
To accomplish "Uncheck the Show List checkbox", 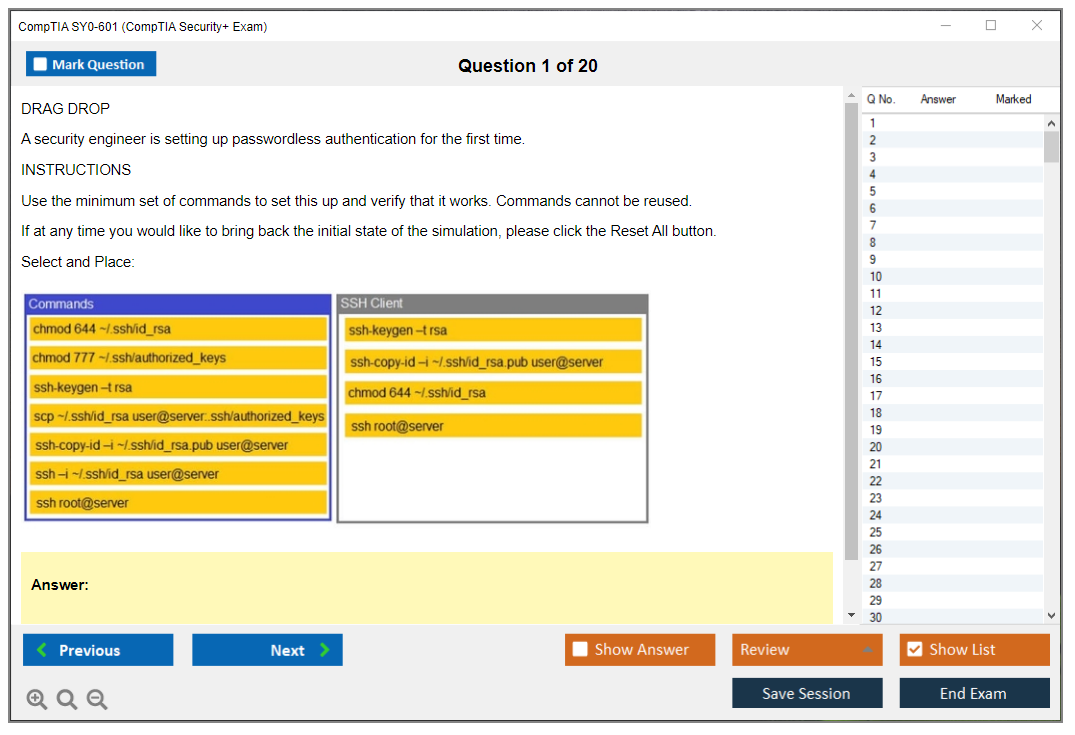I will click(914, 650).
